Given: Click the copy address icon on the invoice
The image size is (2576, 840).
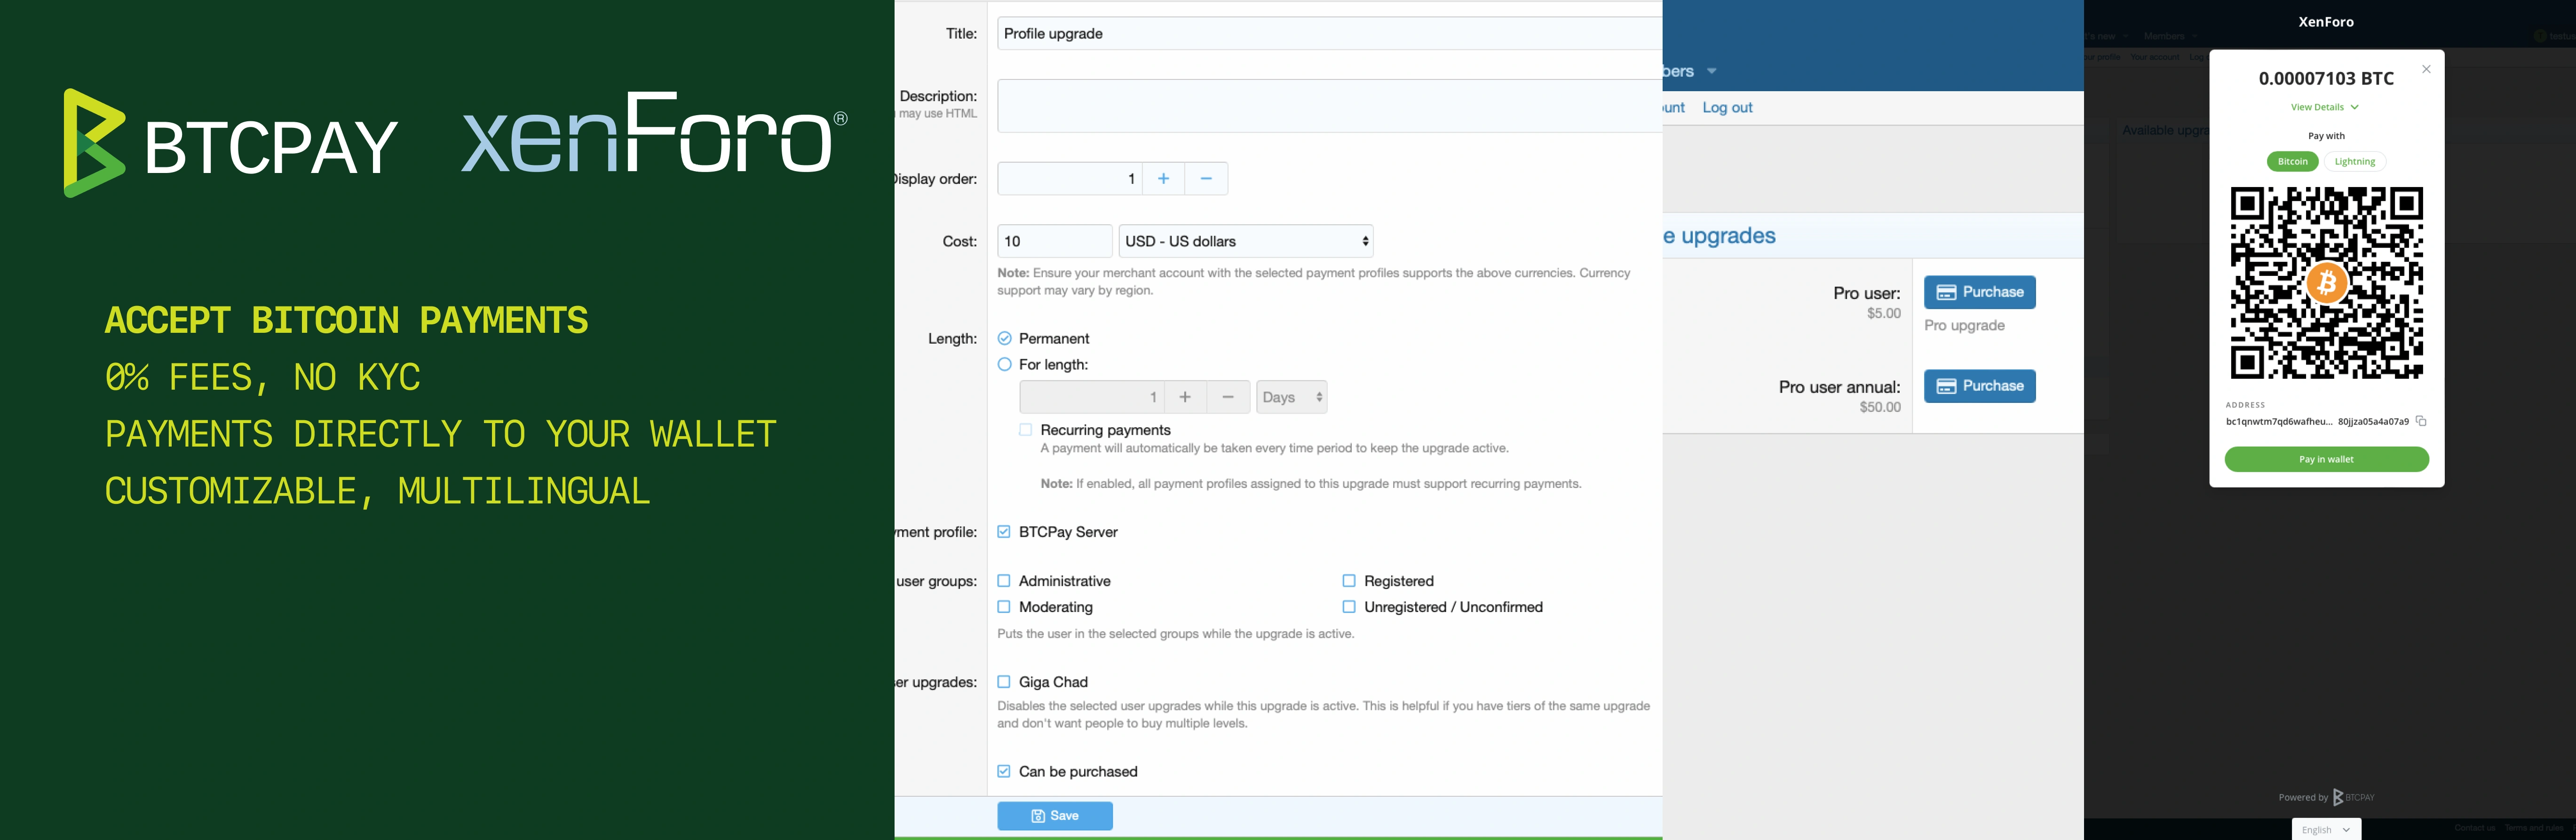Looking at the screenshot, I should (x=2421, y=421).
